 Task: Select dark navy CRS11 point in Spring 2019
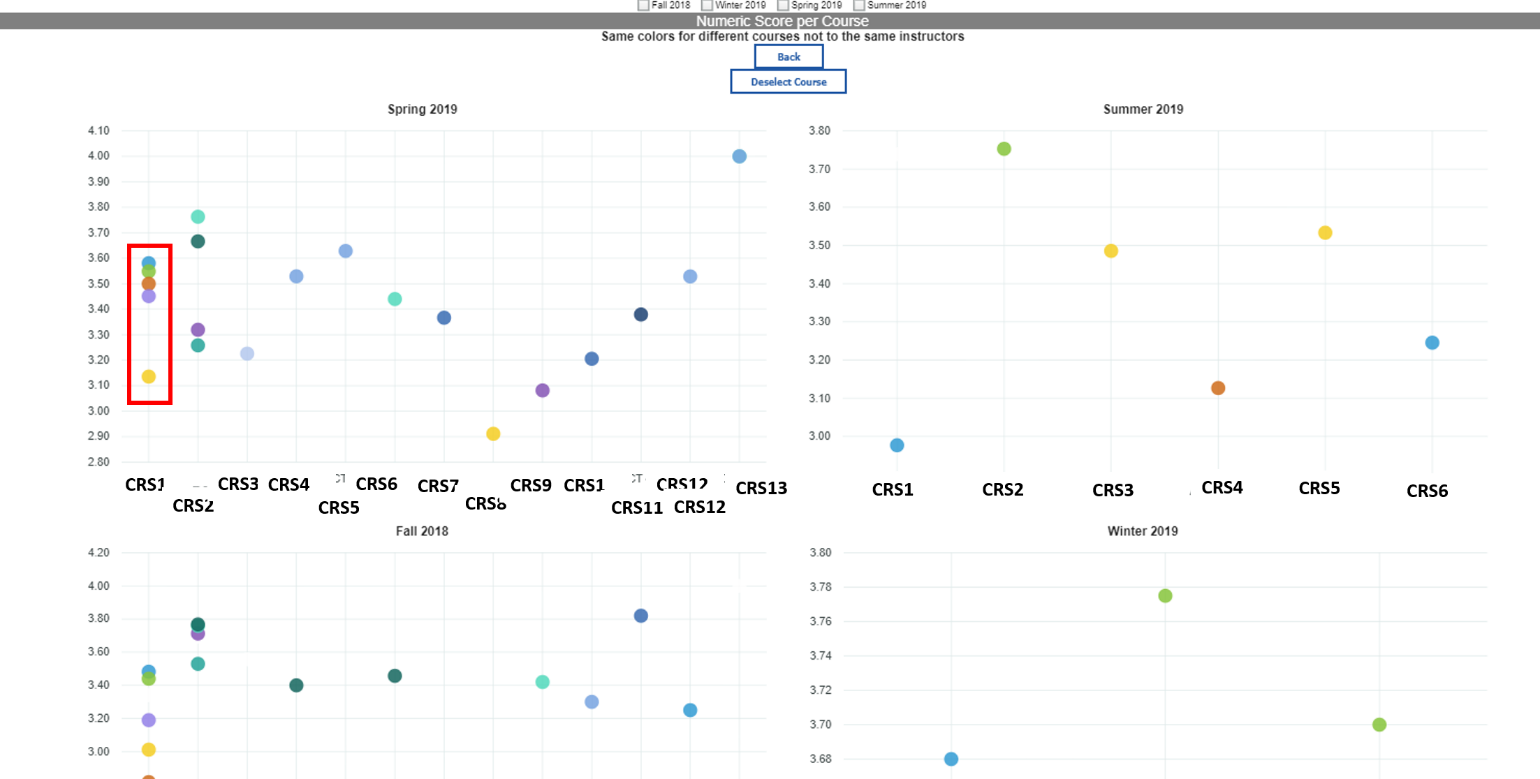pyautogui.click(x=641, y=315)
